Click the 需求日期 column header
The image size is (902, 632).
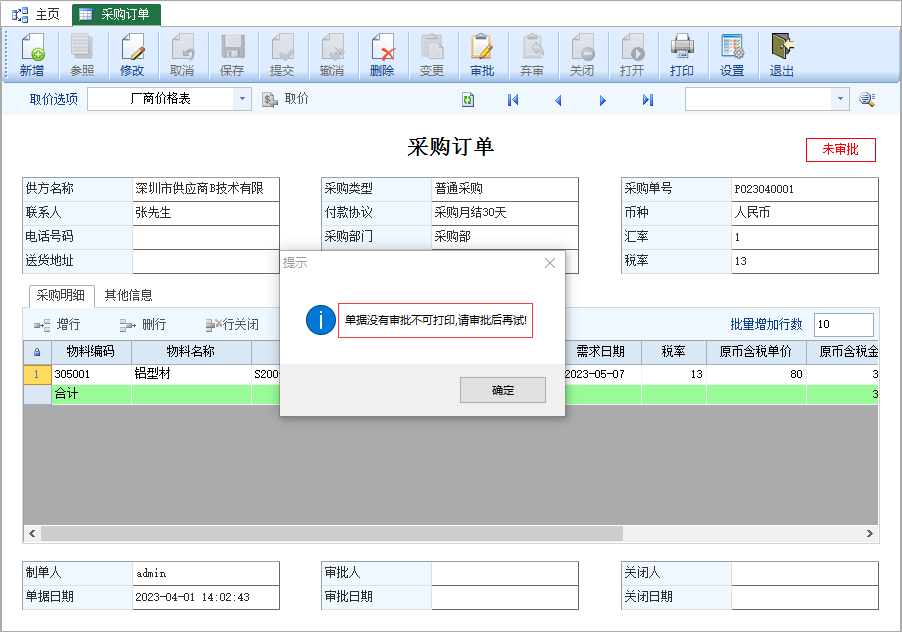click(x=601, y=352)
